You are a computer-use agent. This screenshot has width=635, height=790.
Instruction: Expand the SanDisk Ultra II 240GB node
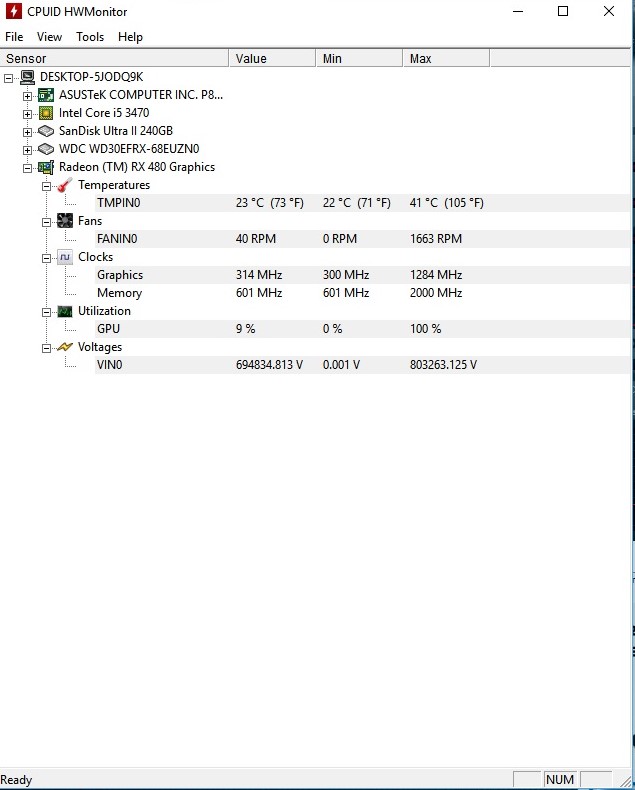click(x=27, y=133)
